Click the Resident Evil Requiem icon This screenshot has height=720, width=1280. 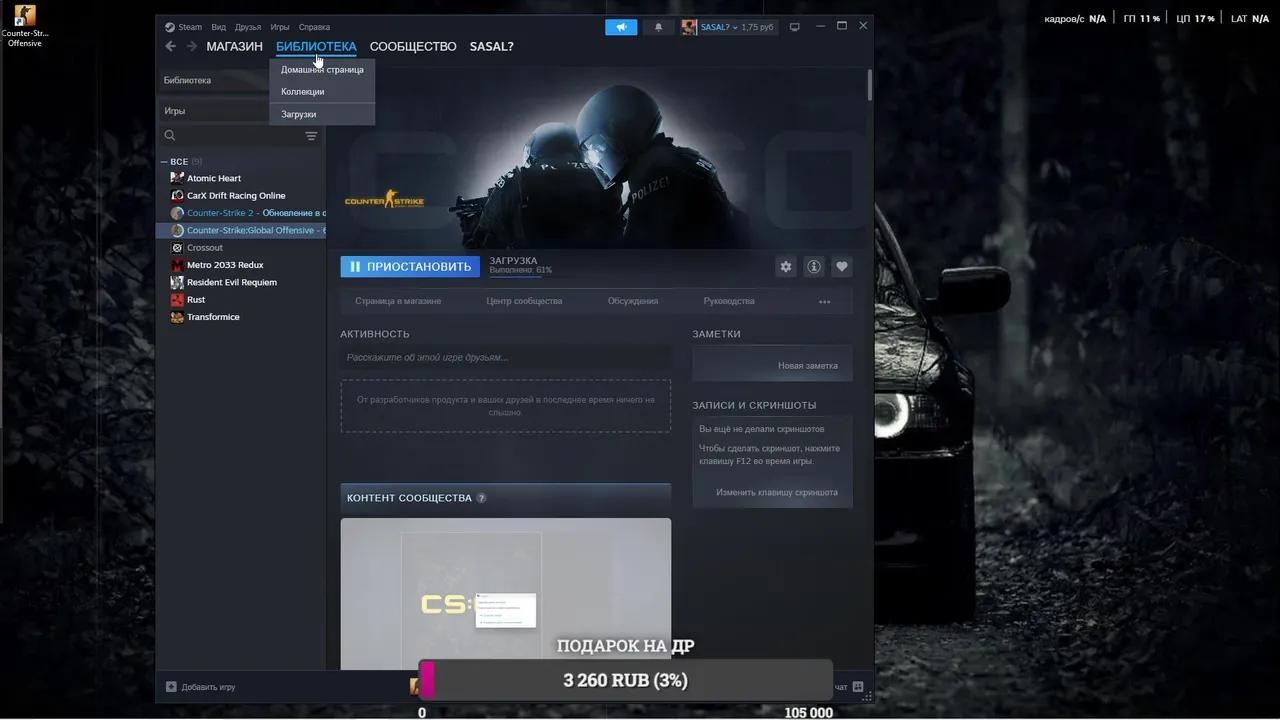[x=177, y=282]
